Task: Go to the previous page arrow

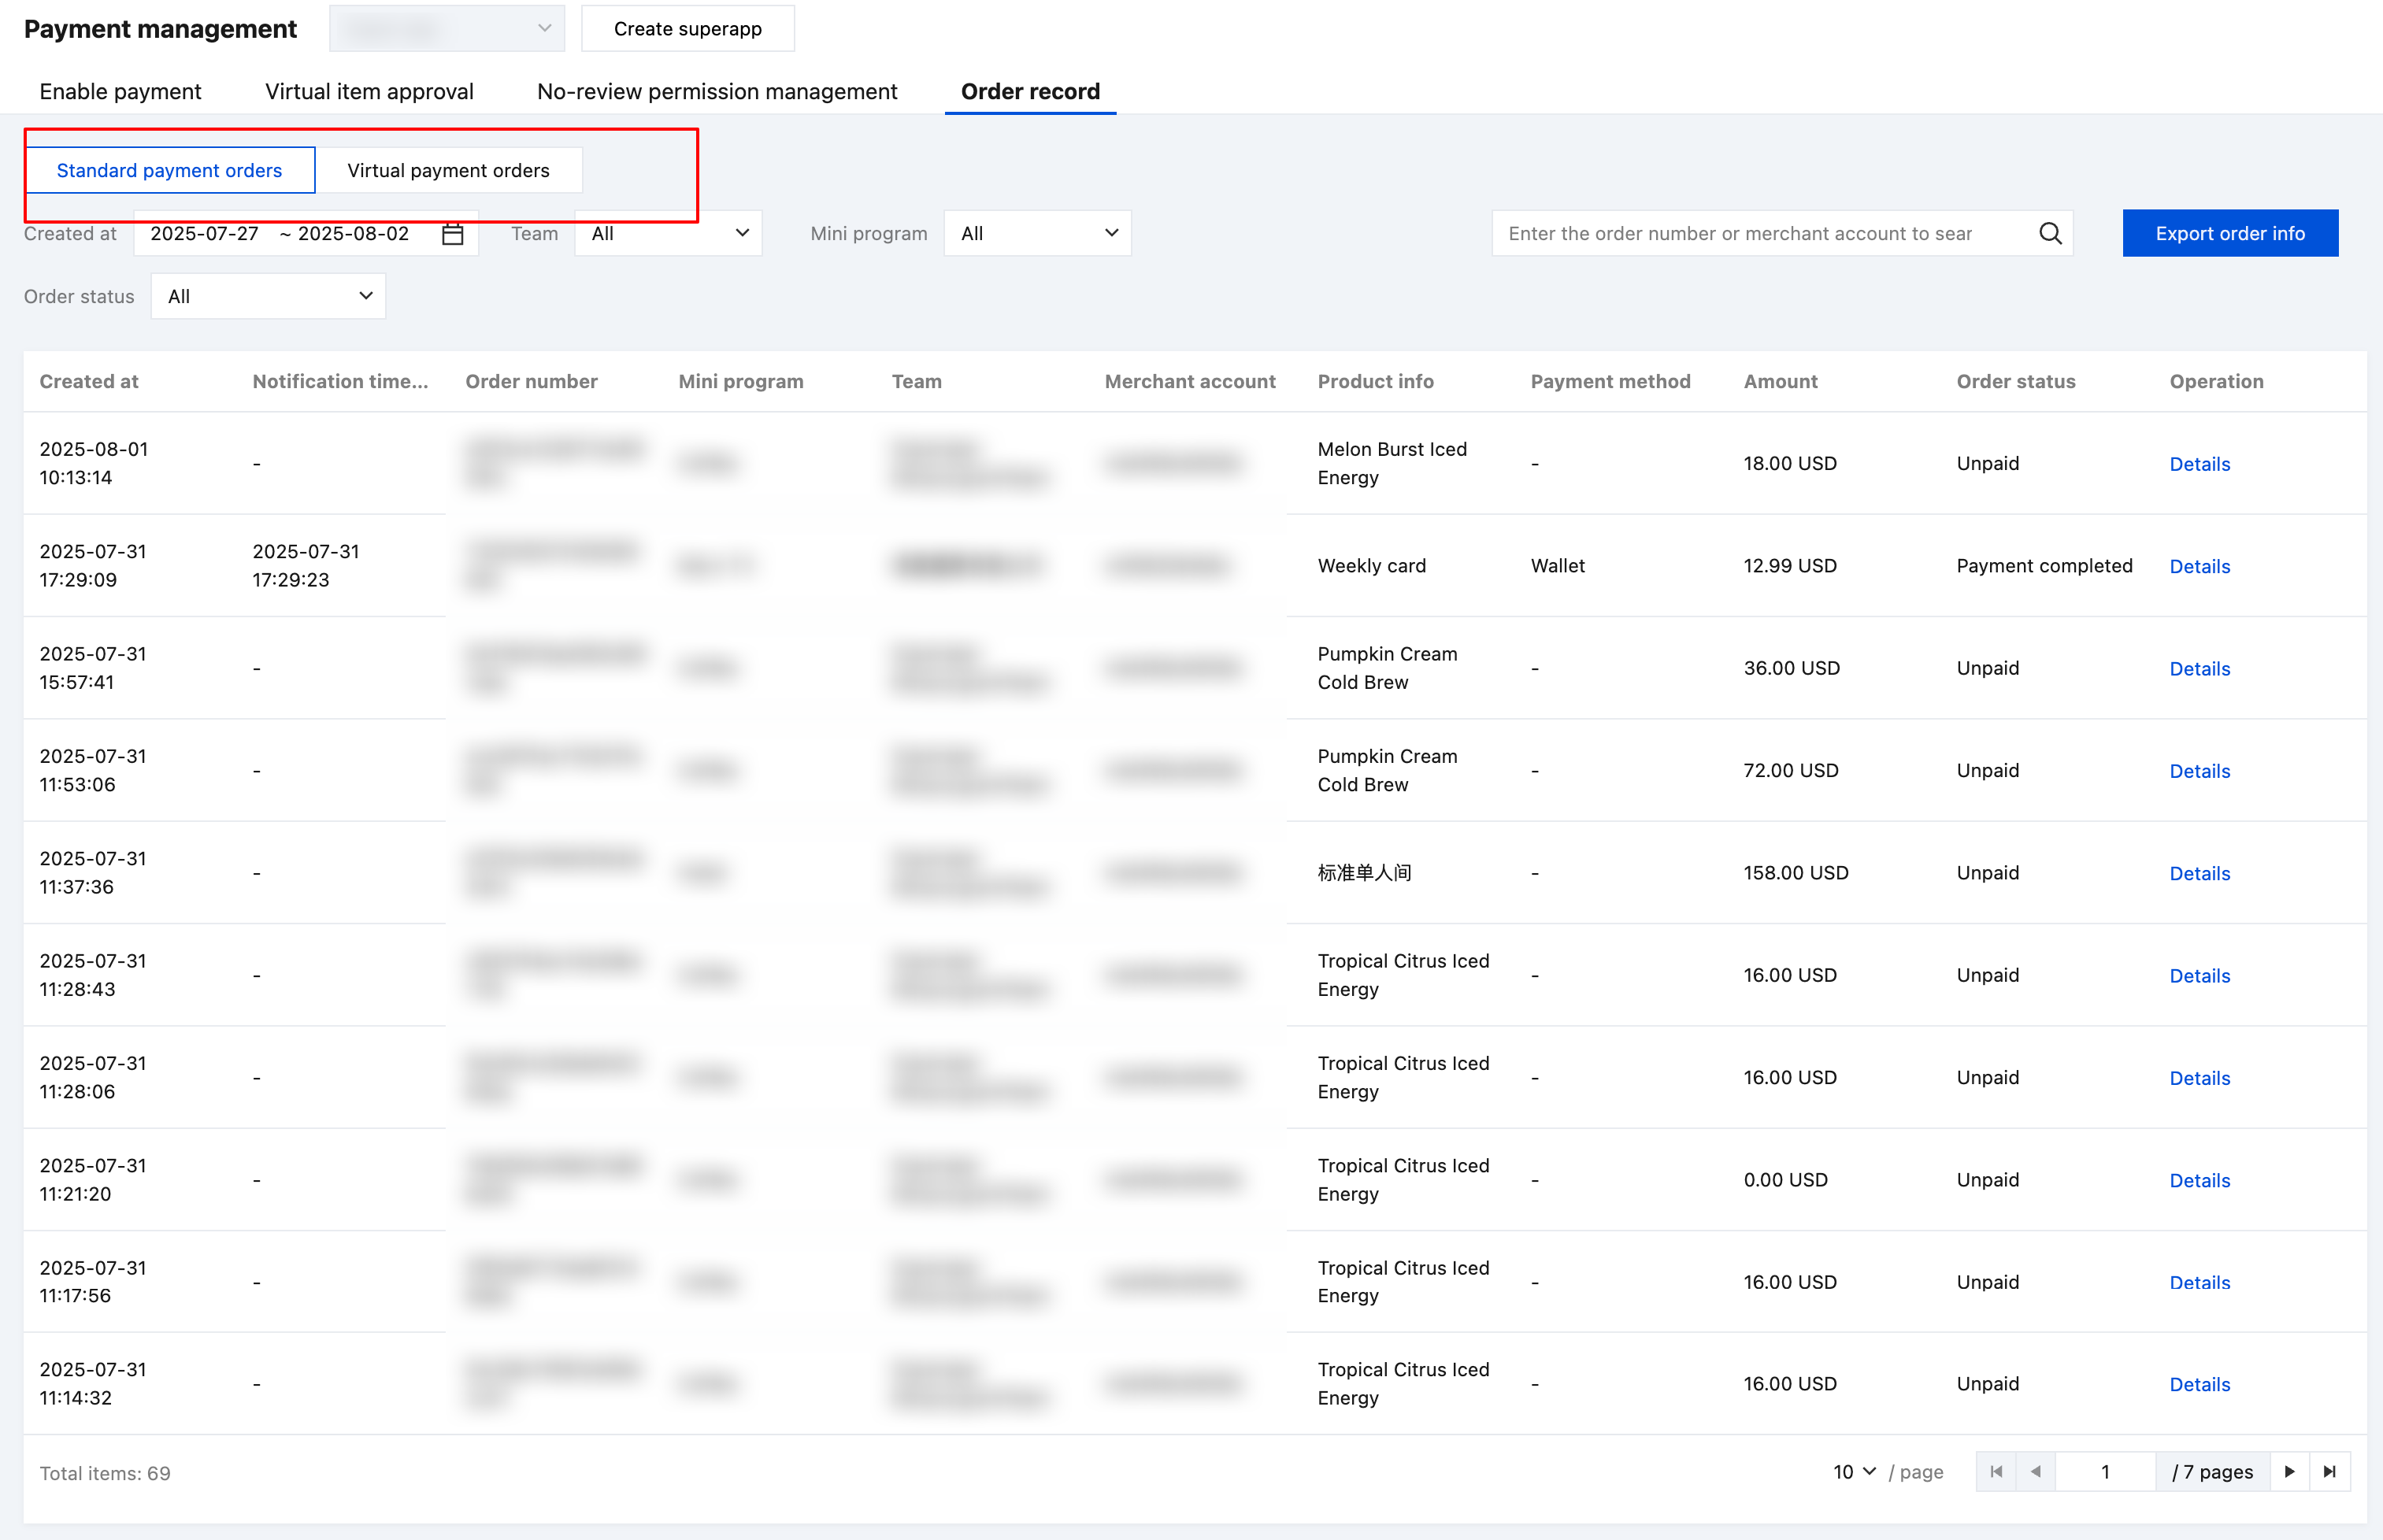Action: coord(2035,1472)
